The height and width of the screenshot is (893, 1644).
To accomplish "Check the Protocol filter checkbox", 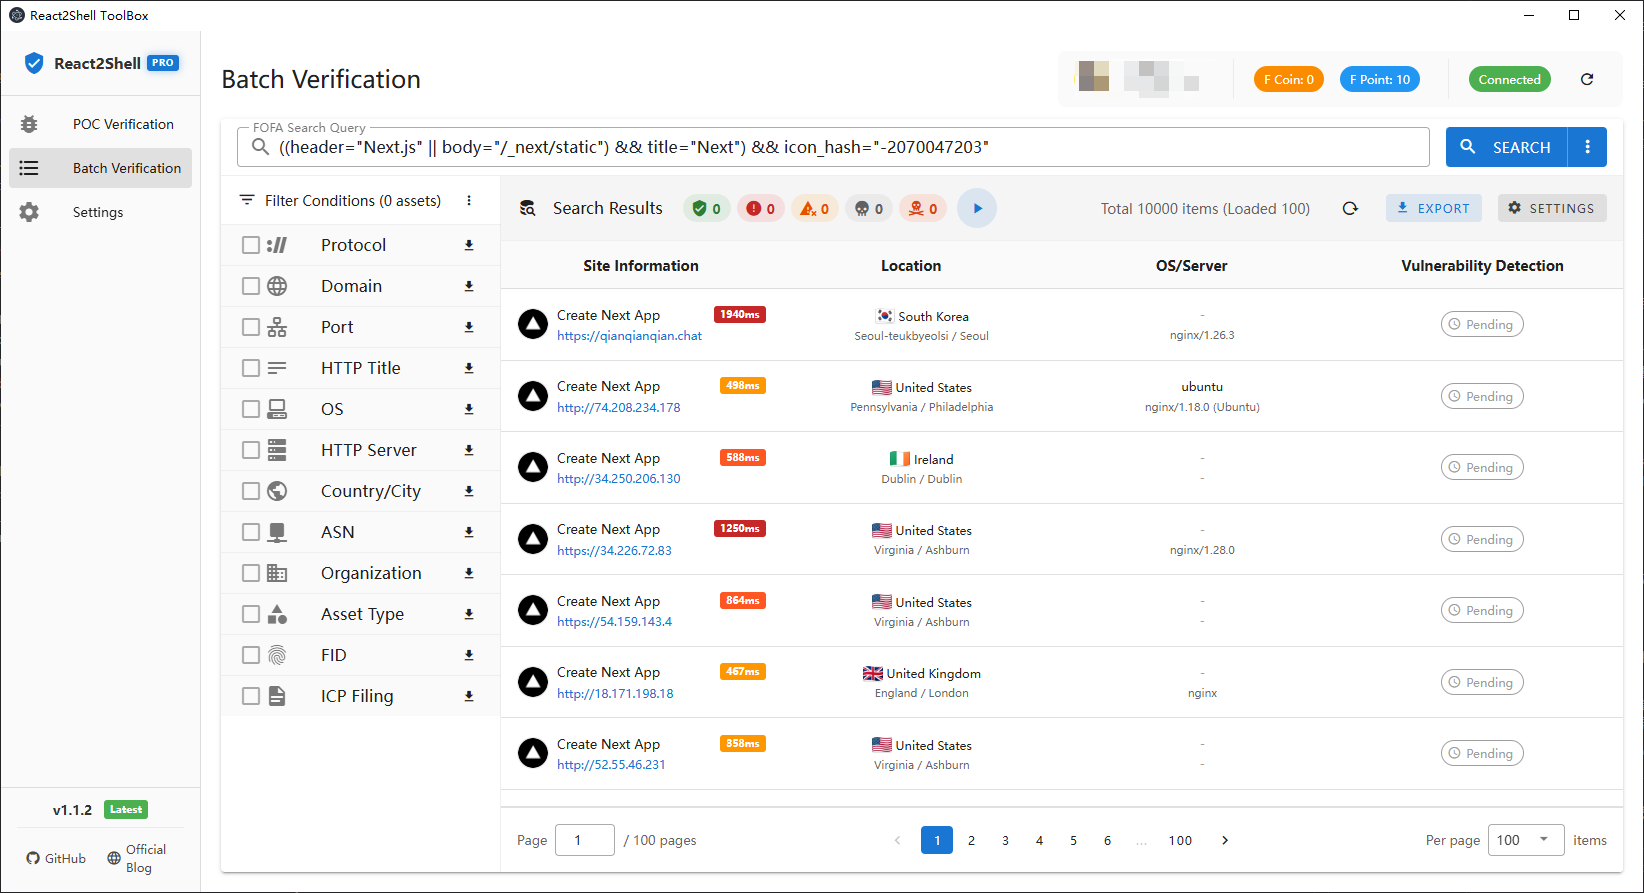I will tap(251, 245).
